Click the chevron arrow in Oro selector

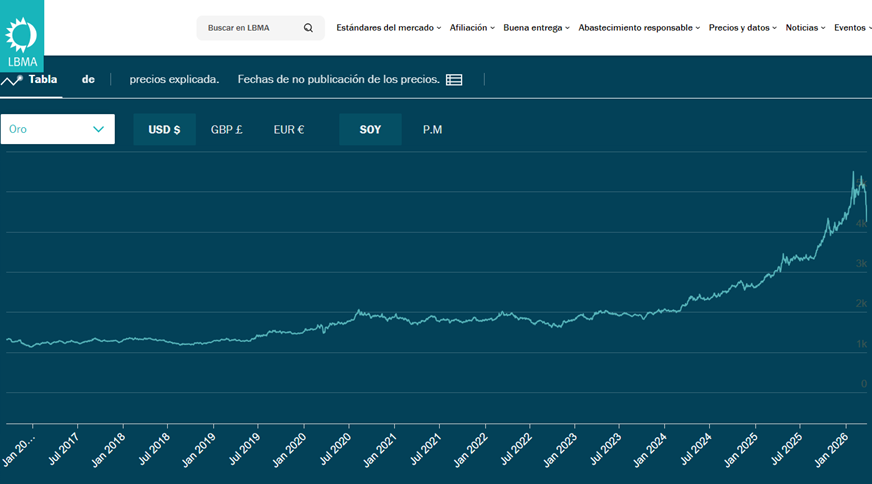98,129
